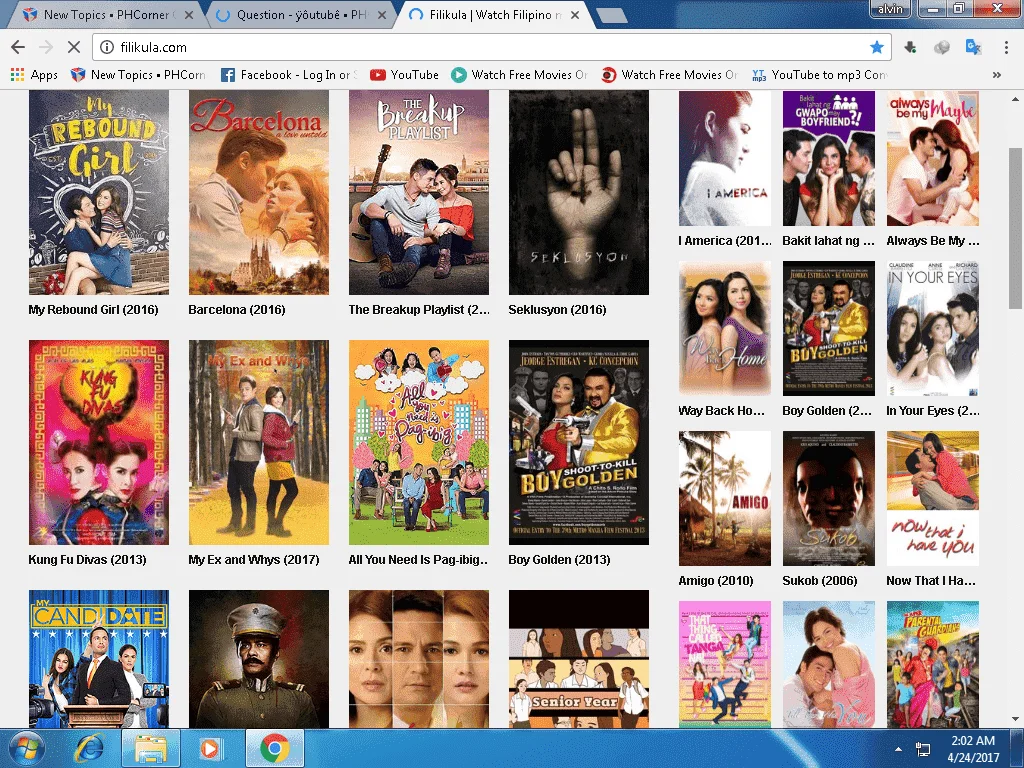Close the Filikula tab

point(575,14)
